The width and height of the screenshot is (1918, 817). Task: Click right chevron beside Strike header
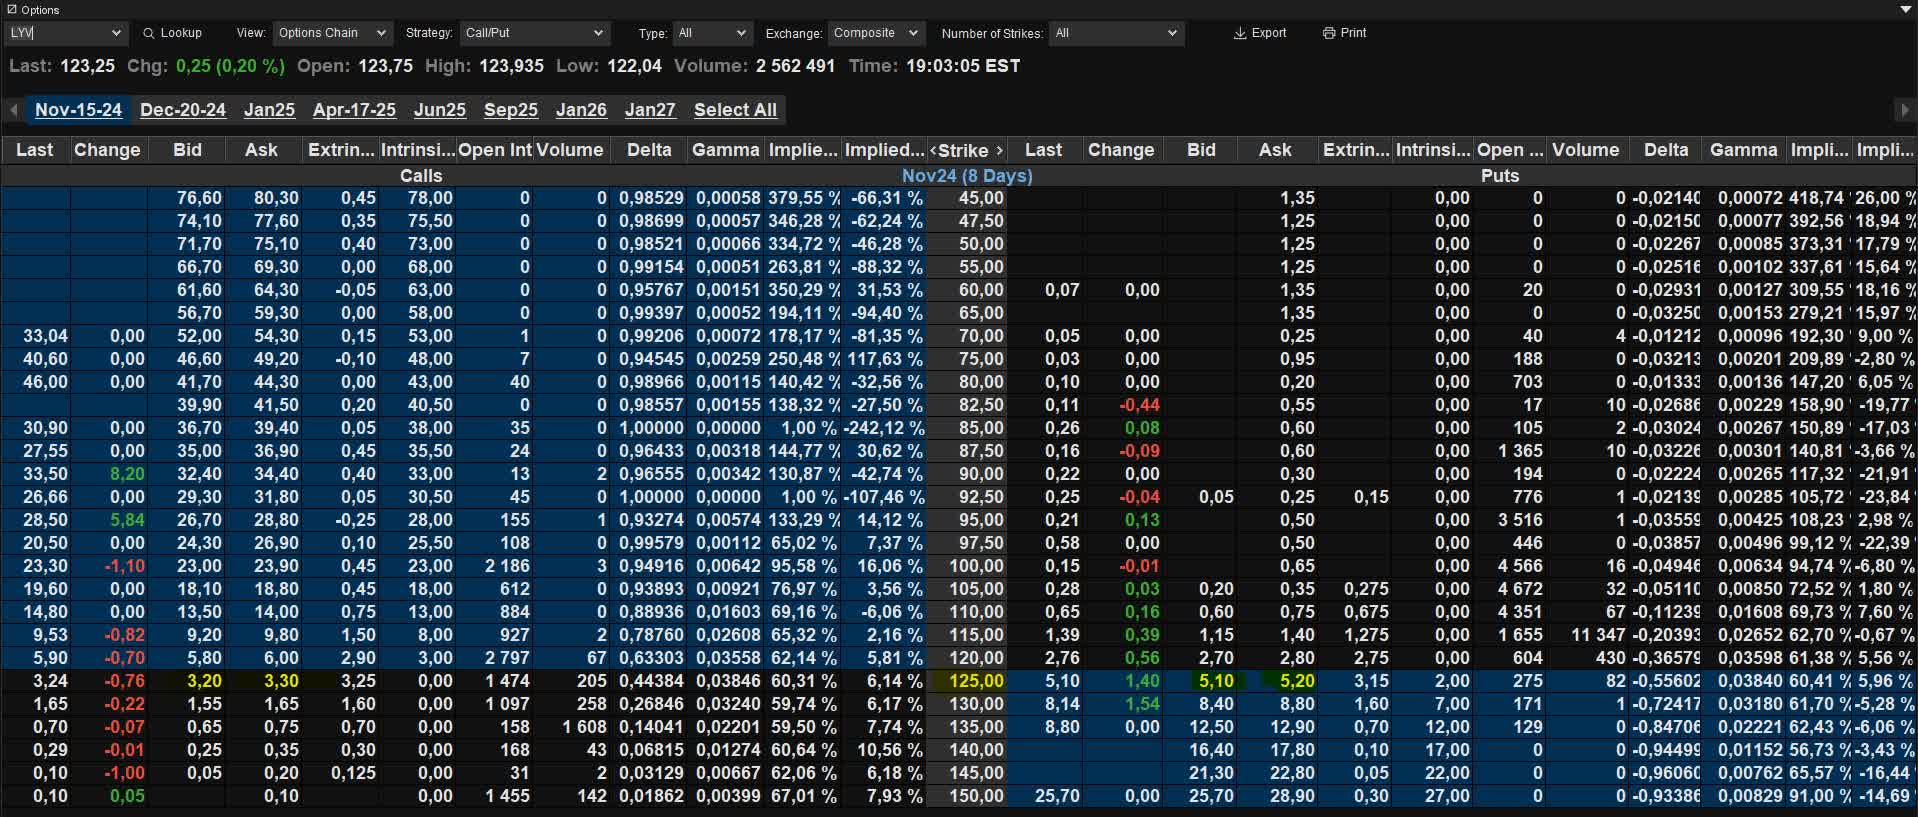998,150
